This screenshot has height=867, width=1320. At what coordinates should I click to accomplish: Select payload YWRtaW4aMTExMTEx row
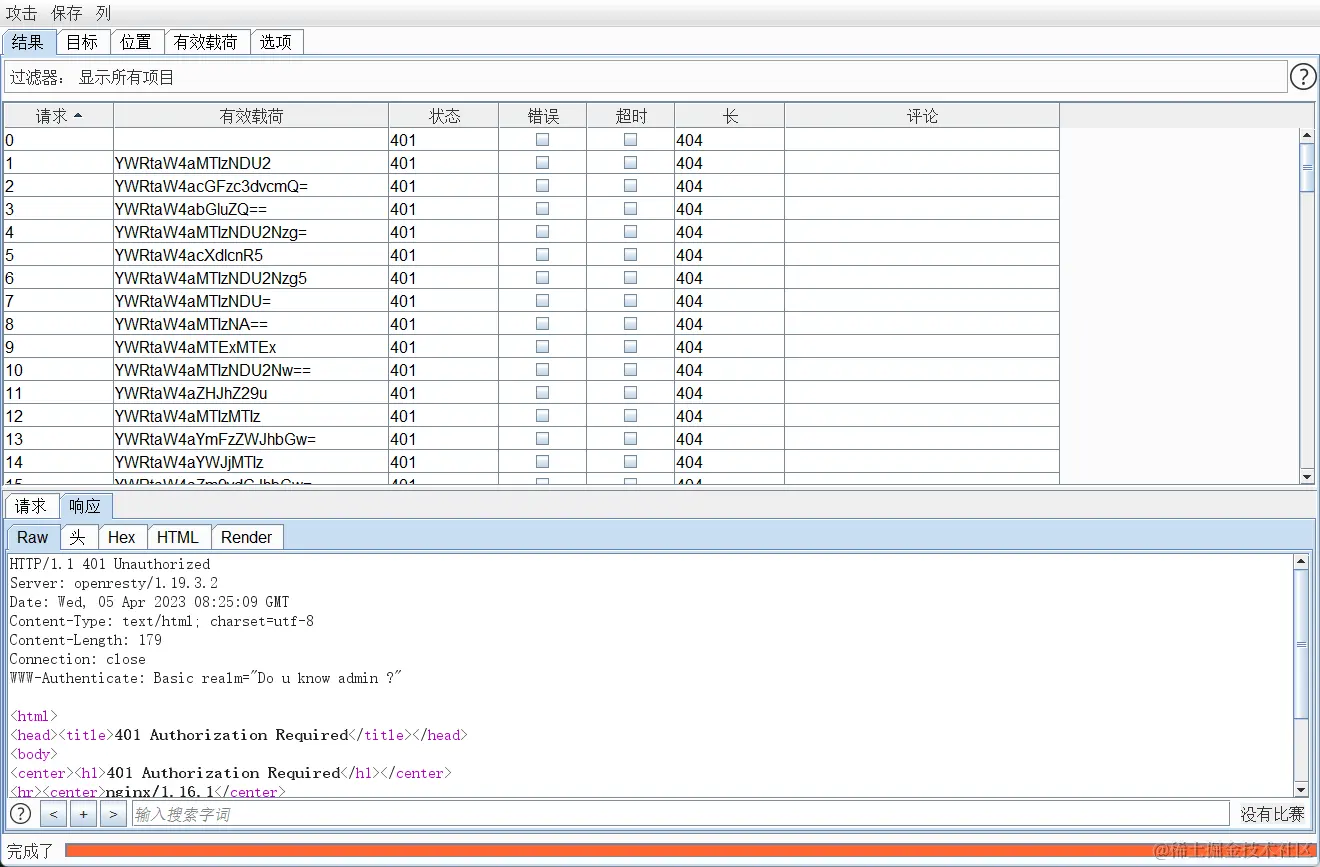[x=531, y=347]
